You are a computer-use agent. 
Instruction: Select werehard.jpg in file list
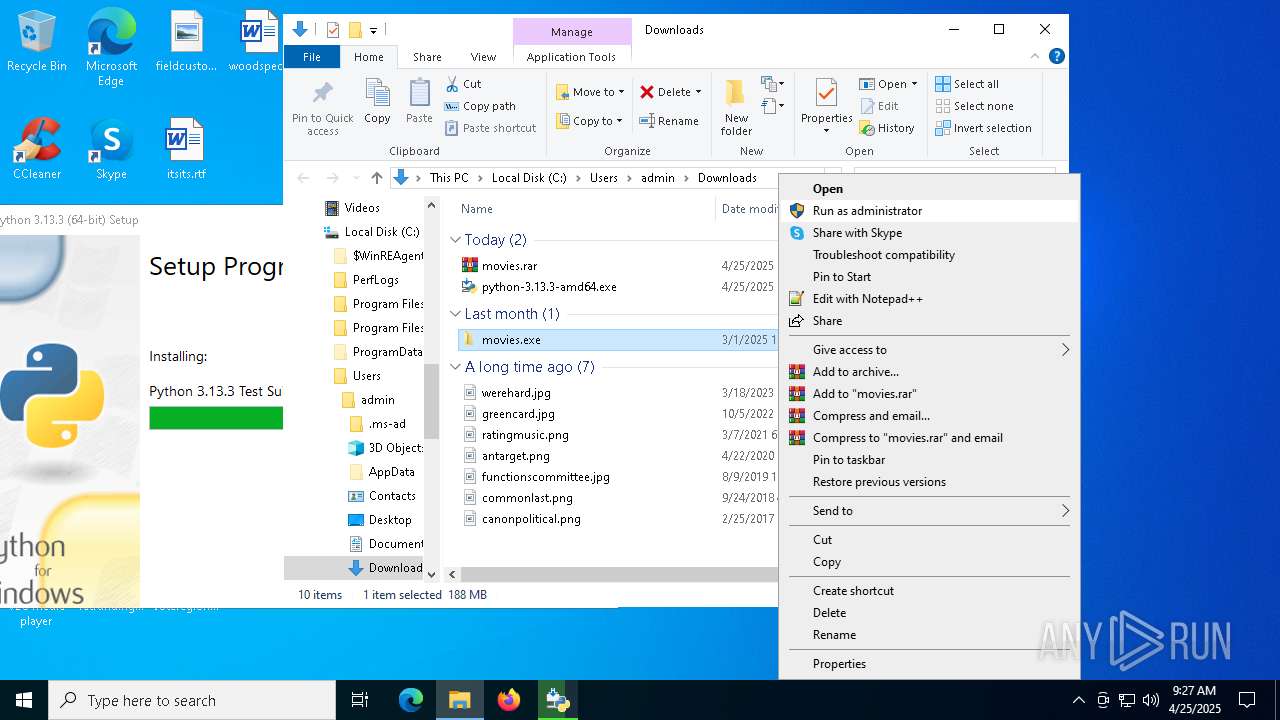(x=516, y=393)
